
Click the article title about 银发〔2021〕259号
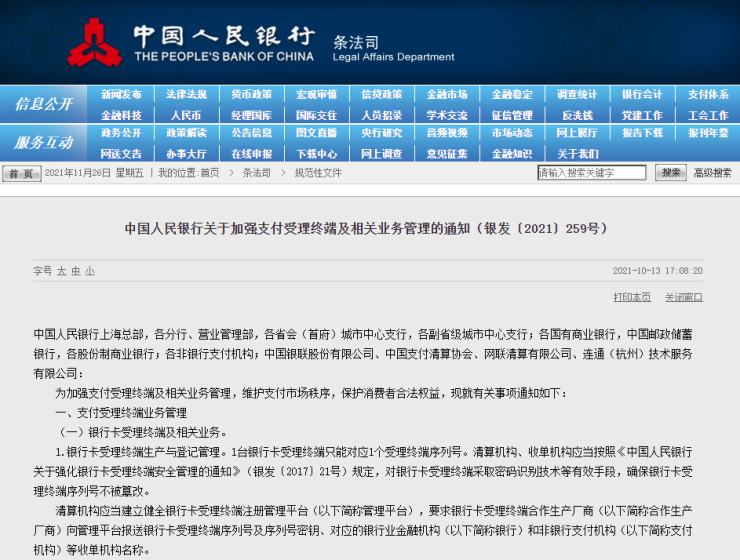[367, 229]
